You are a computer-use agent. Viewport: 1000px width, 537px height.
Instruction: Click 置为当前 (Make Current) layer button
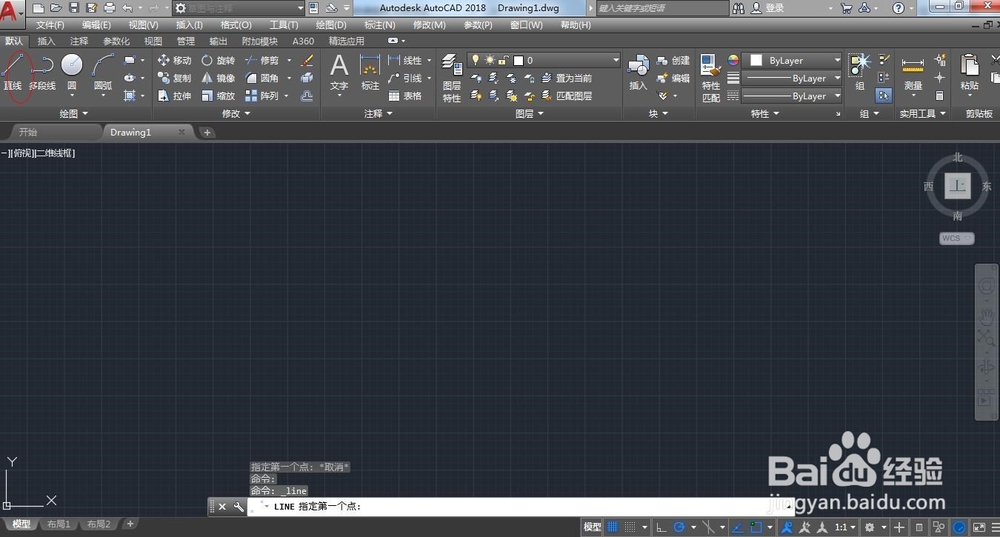567,78
